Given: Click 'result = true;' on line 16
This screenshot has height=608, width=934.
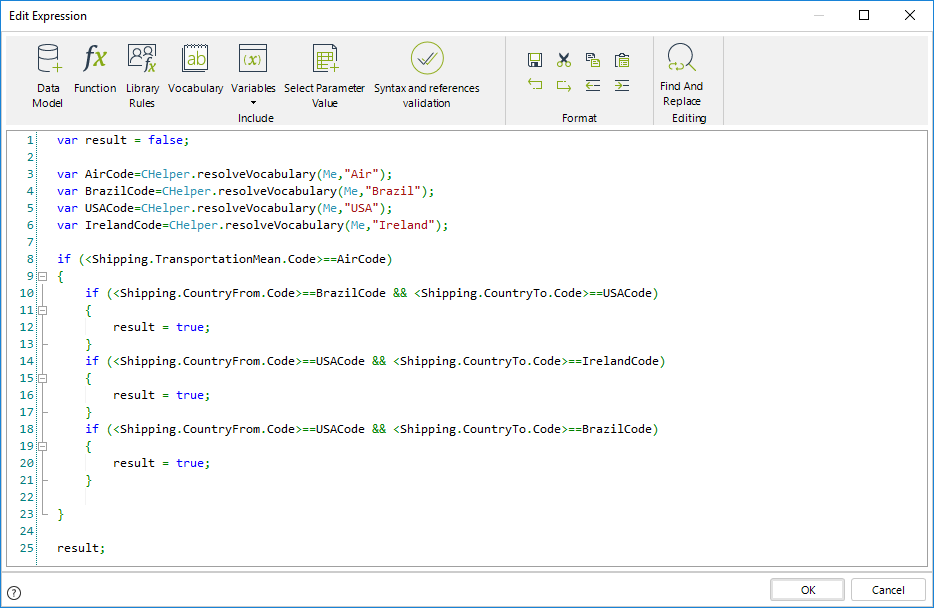Looking at the screenshot, I should [161, 395].
